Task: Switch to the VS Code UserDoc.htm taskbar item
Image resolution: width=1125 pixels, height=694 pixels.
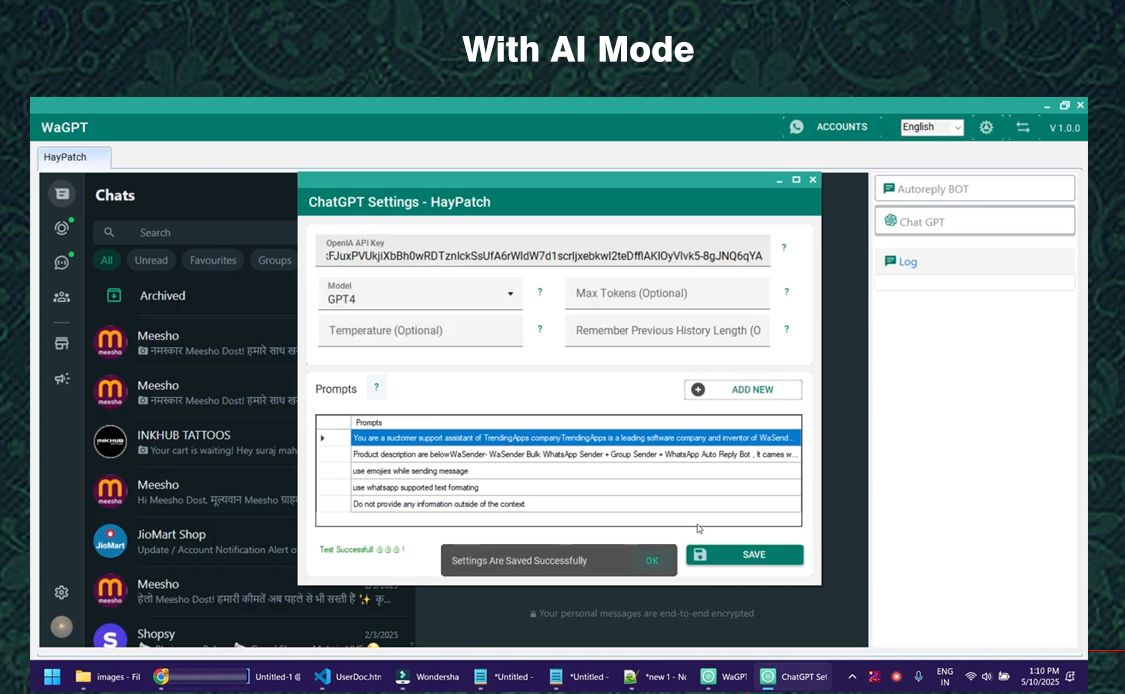Action: tap(349, 677)
